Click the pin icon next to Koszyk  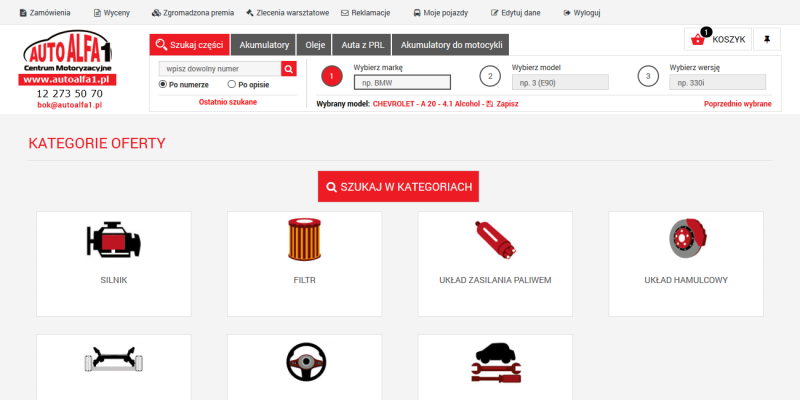(x=766, y=39)
